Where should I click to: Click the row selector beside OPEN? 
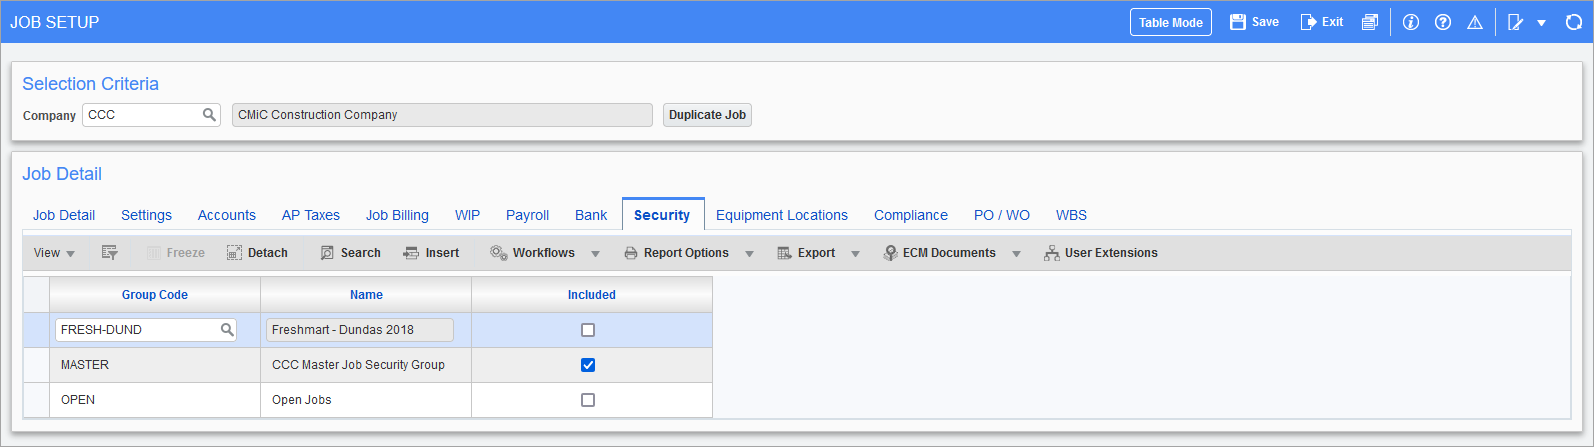tap(36, 400)
